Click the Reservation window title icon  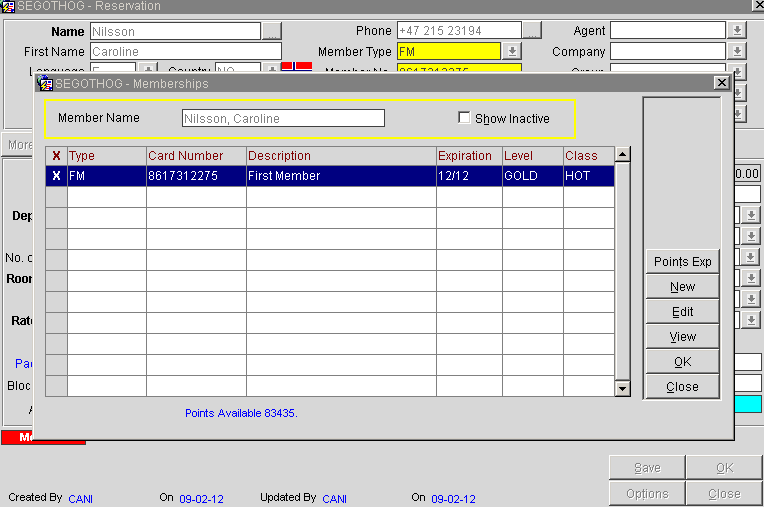(x=8, y=6)
